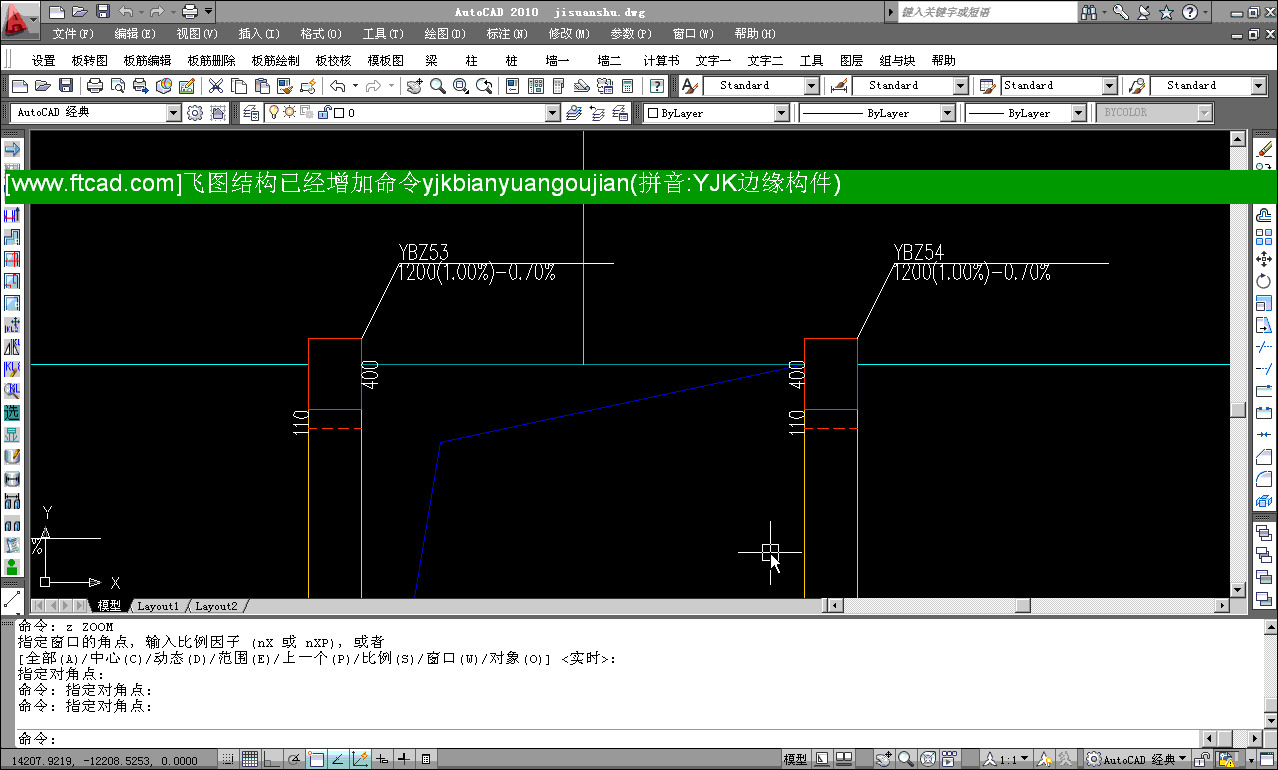Switch to the Layout1 tab
The height and width of the screenshot is (770, 1278).
pos(158,606)
